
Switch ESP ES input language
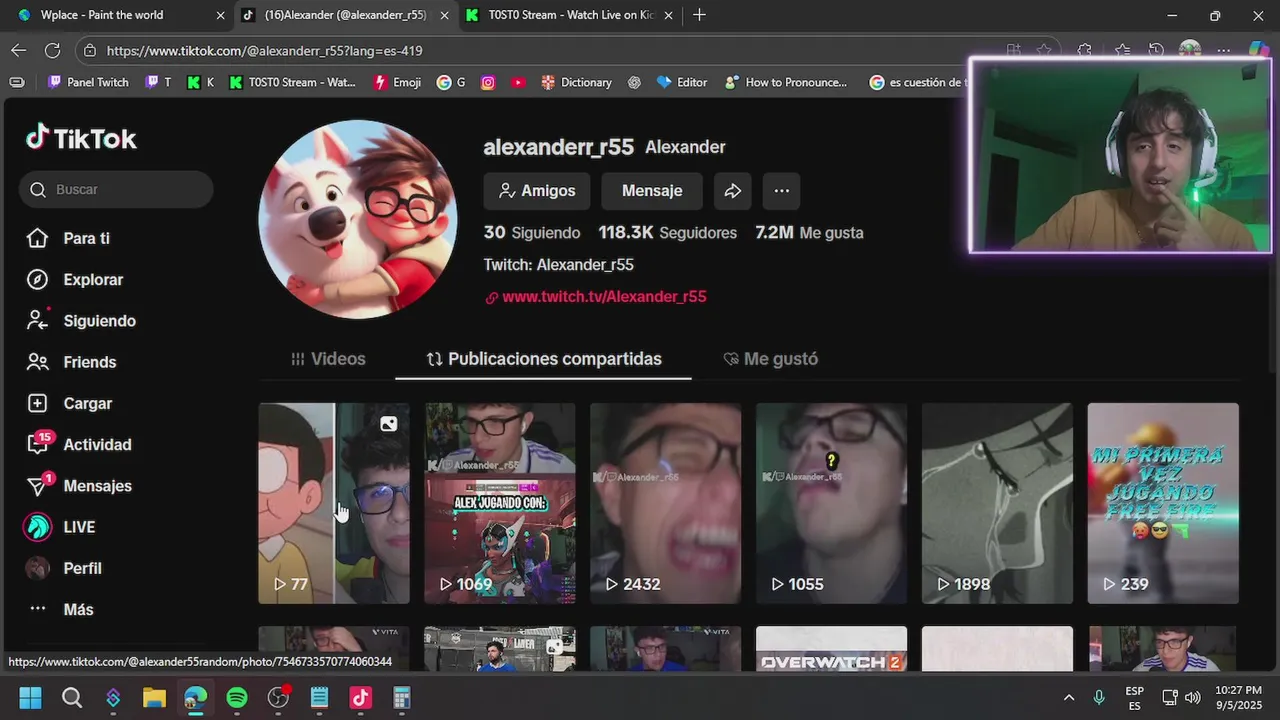(x=1135, y=698)
